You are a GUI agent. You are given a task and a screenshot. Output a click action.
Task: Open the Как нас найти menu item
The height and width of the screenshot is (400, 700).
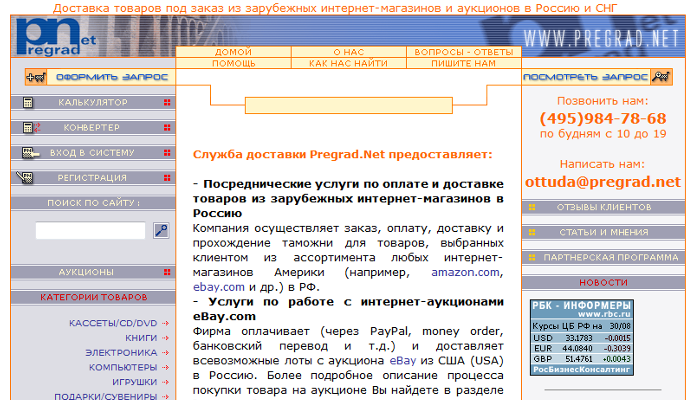point(349,63)
